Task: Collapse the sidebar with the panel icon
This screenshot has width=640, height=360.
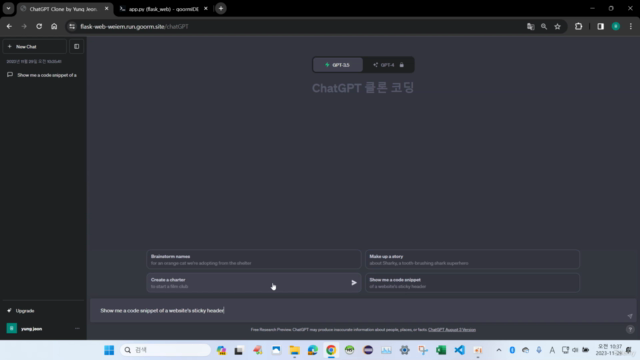Action: tap(76, 47)
